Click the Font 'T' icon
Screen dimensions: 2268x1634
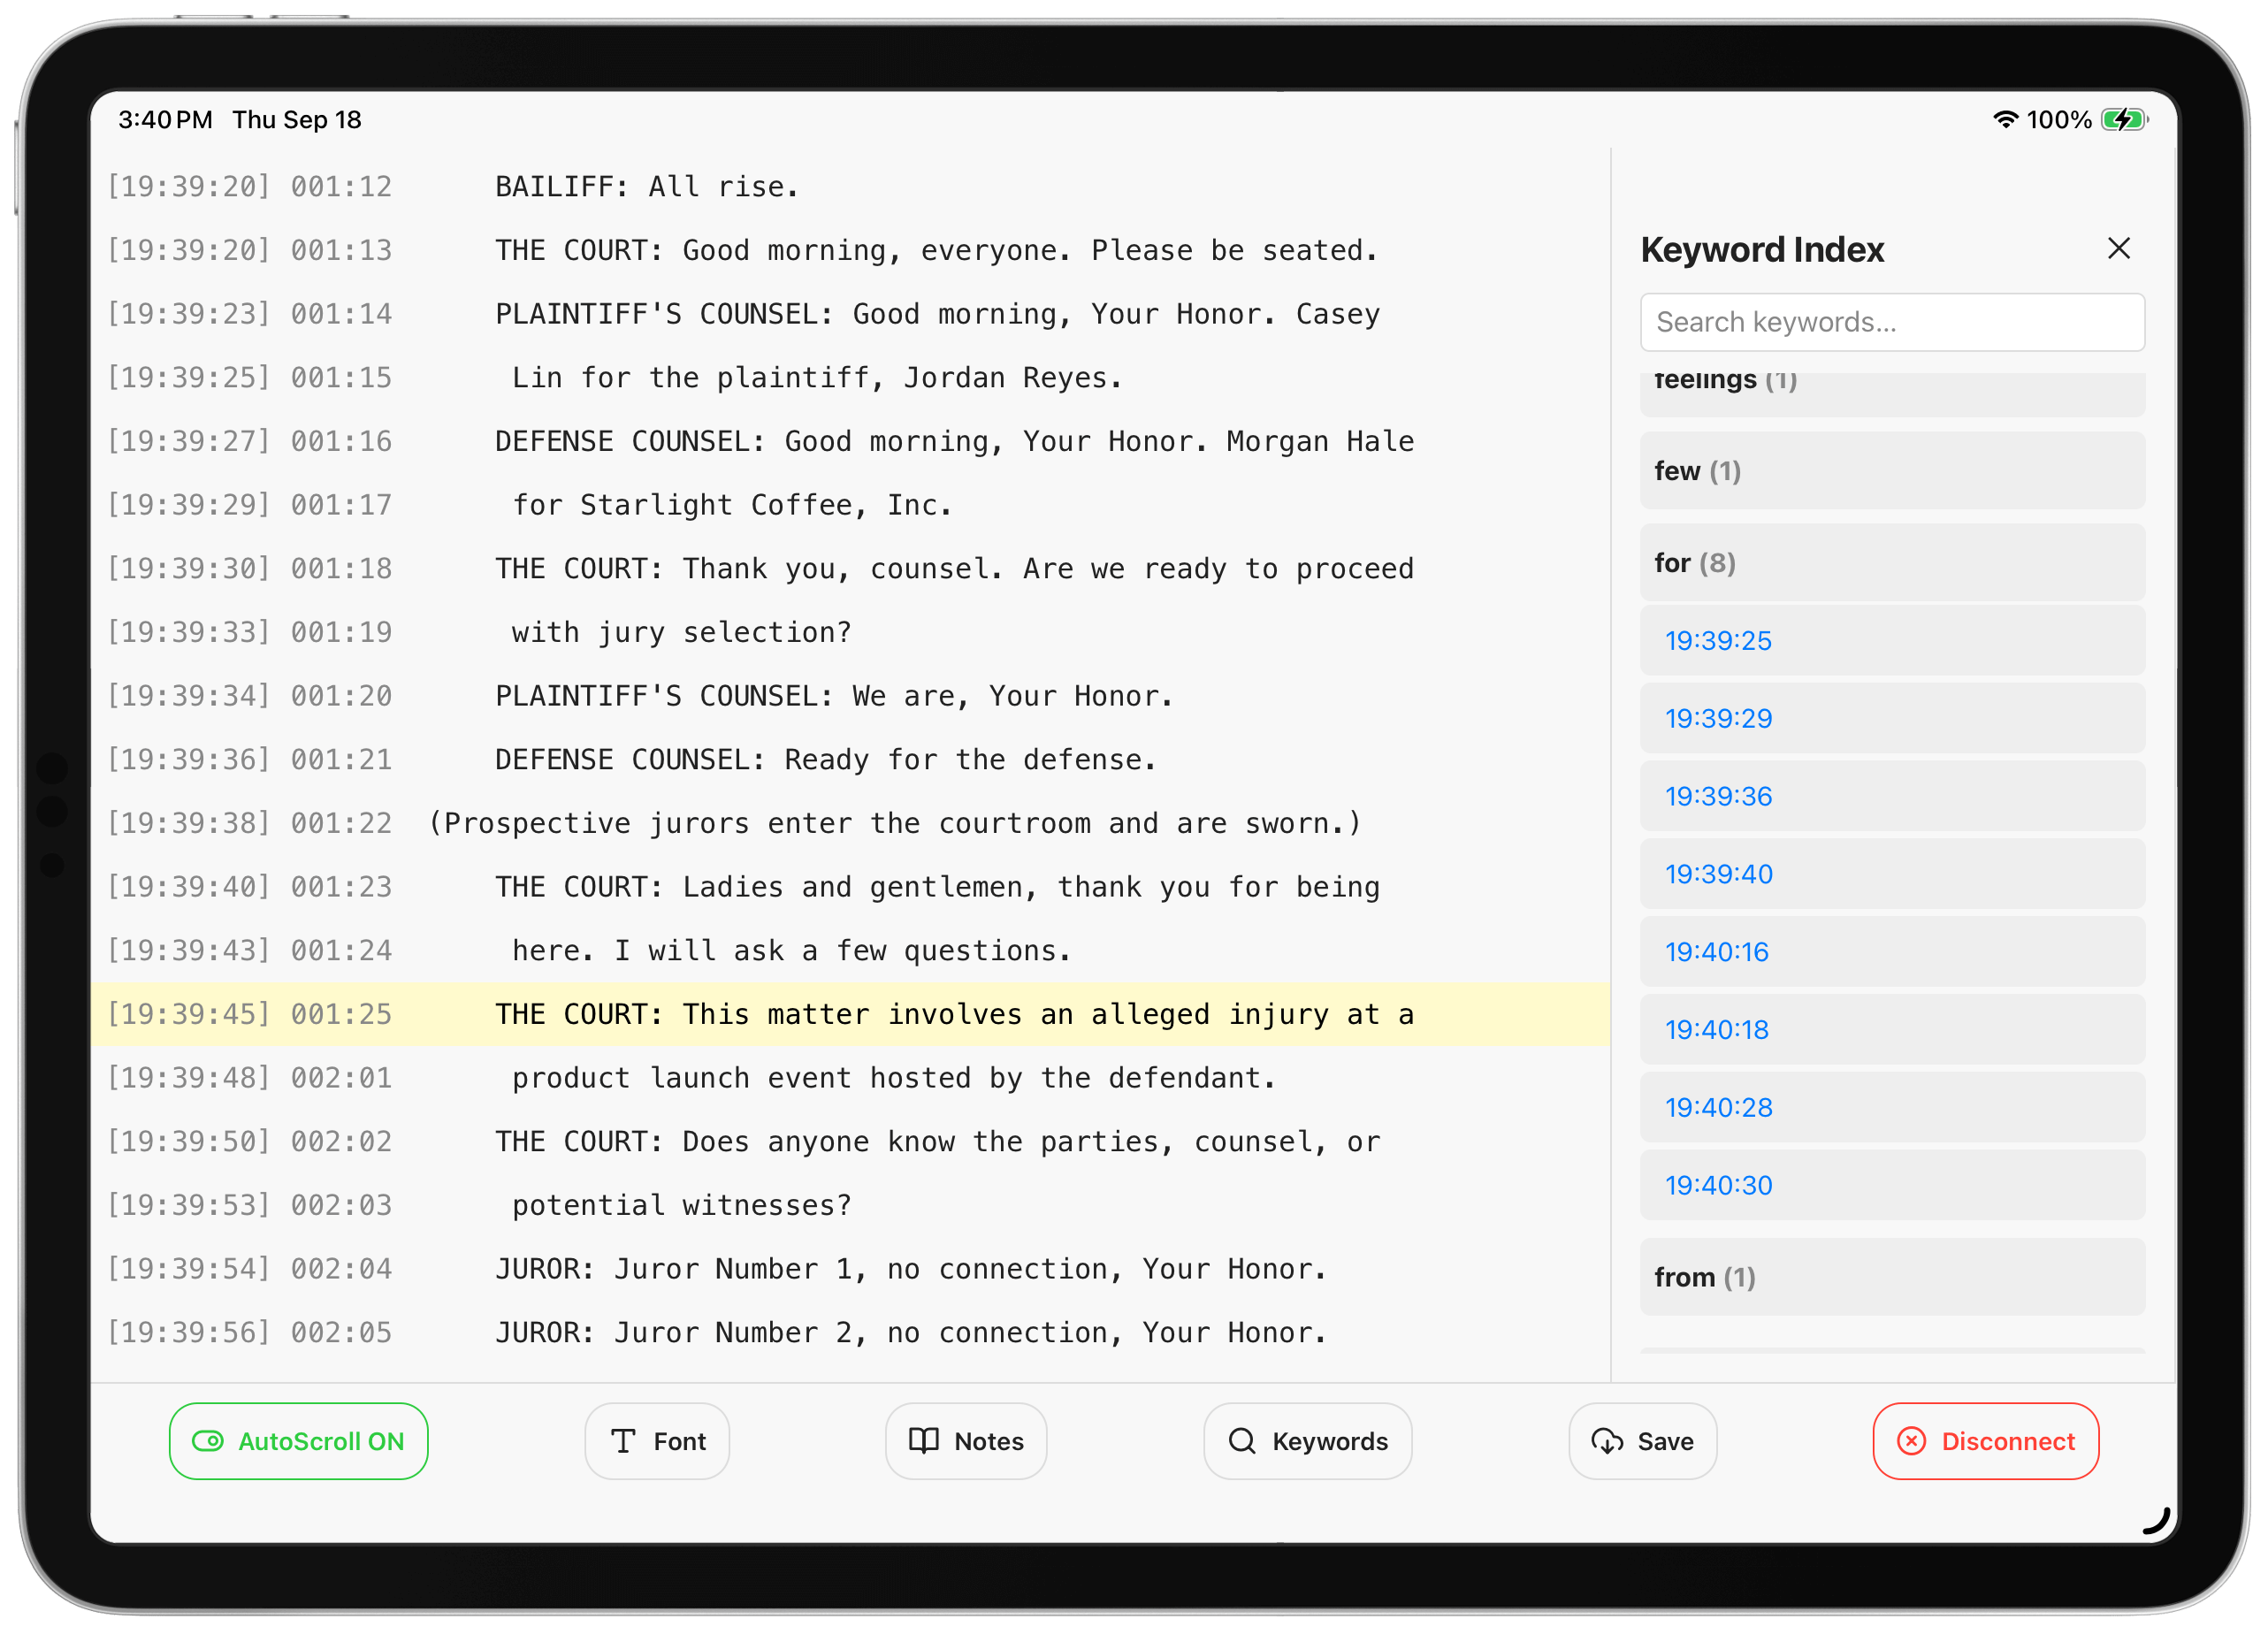[x=623, y=1441]
